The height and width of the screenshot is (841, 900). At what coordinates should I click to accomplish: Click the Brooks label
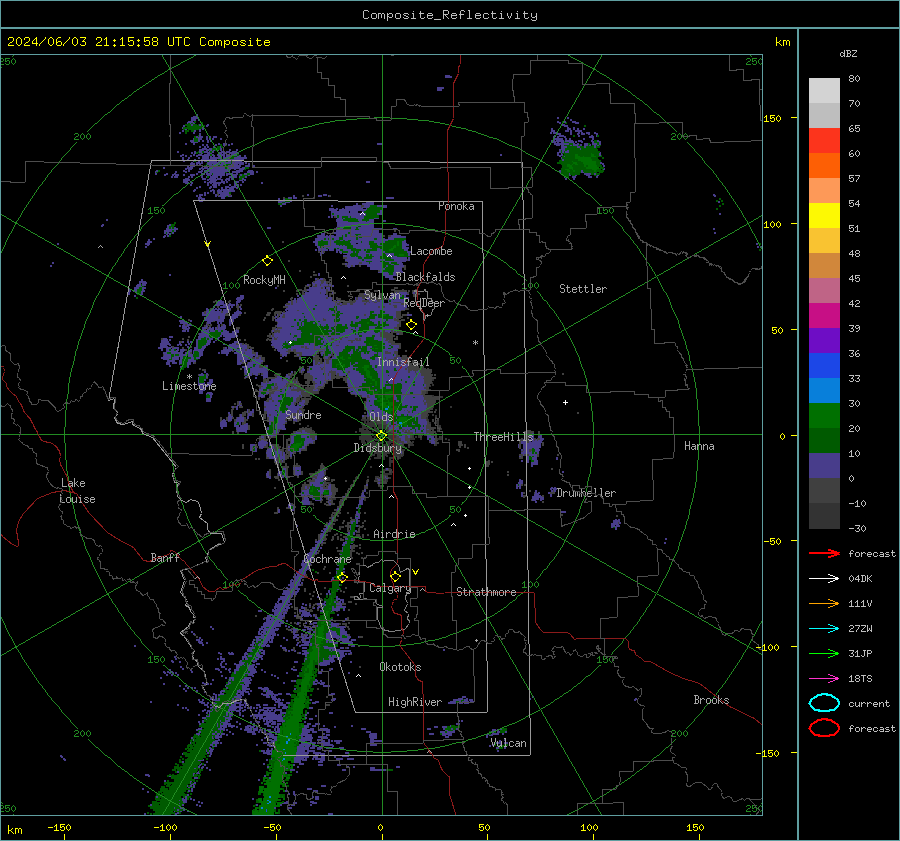tap(711, 700)
